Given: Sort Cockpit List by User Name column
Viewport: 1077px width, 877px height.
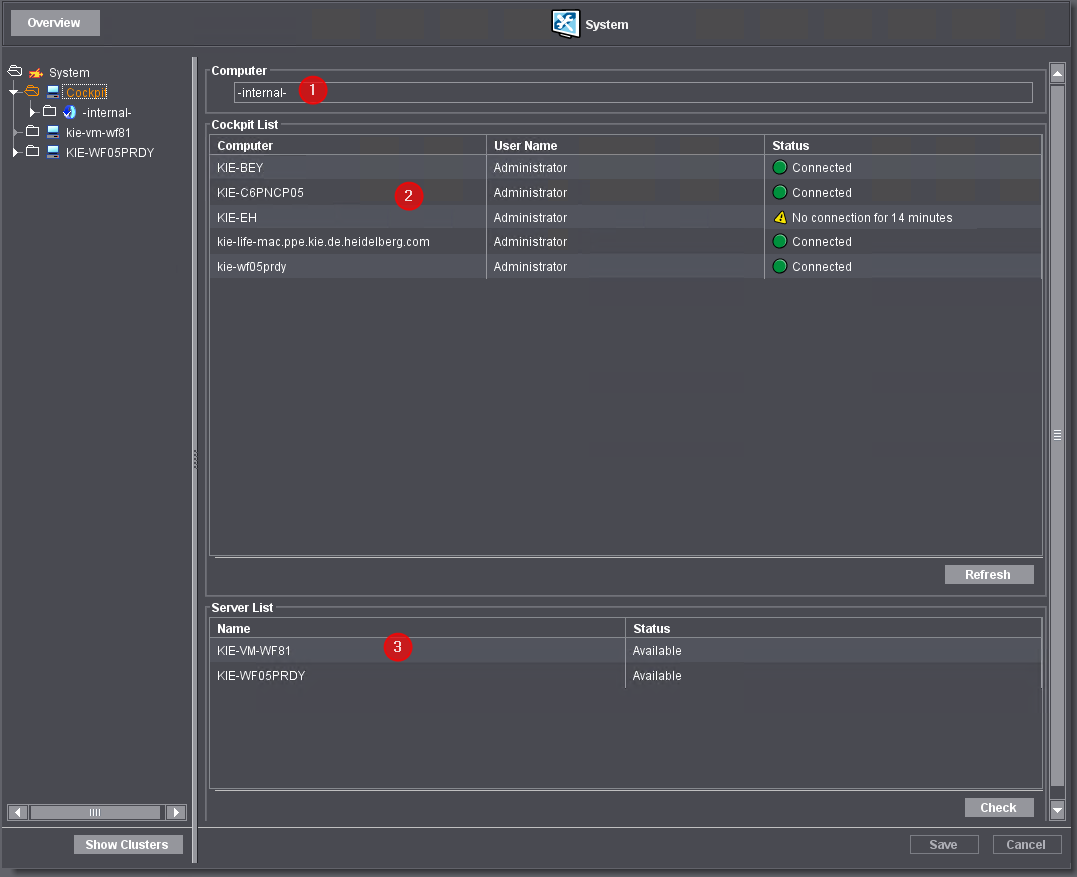Looking at the screenshot, I should click(x=625, y=146).
